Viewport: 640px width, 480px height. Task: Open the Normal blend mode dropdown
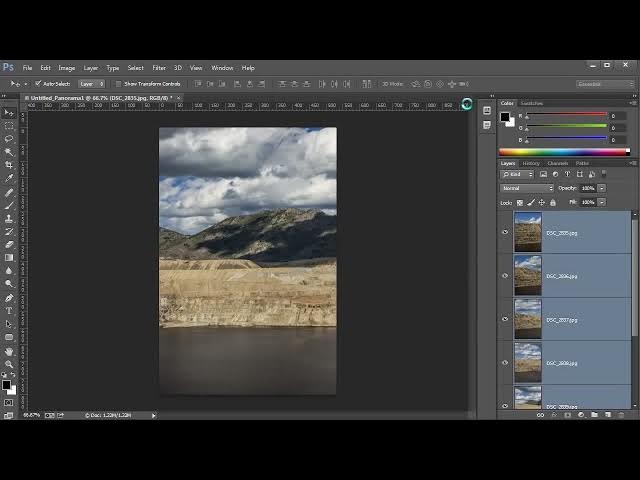point(527,188)
